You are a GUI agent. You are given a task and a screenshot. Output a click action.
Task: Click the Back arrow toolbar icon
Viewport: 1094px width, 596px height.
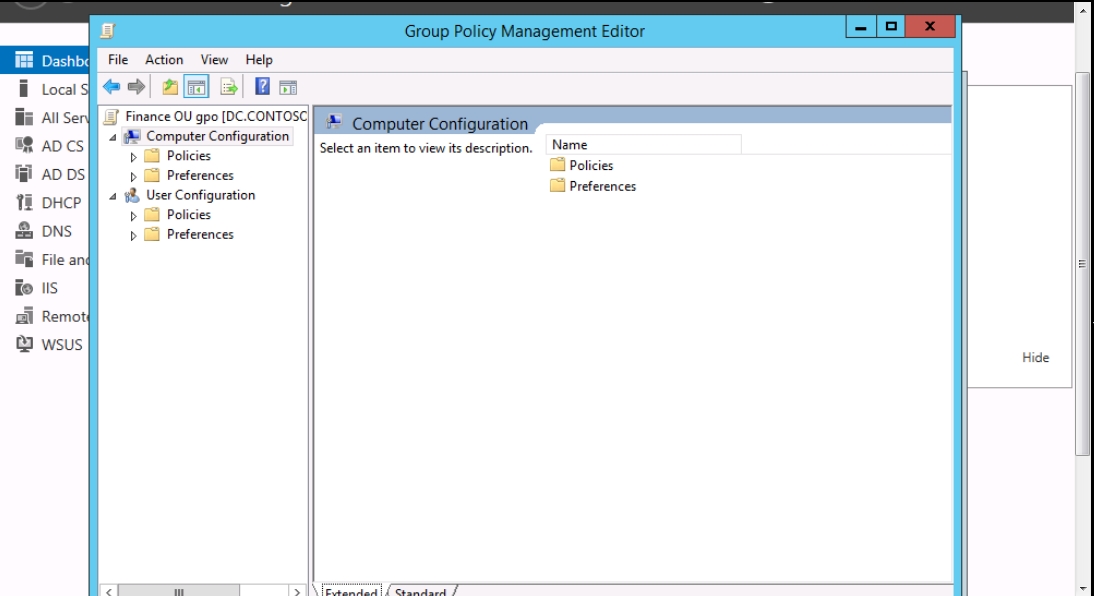click(x=111, y=87)
